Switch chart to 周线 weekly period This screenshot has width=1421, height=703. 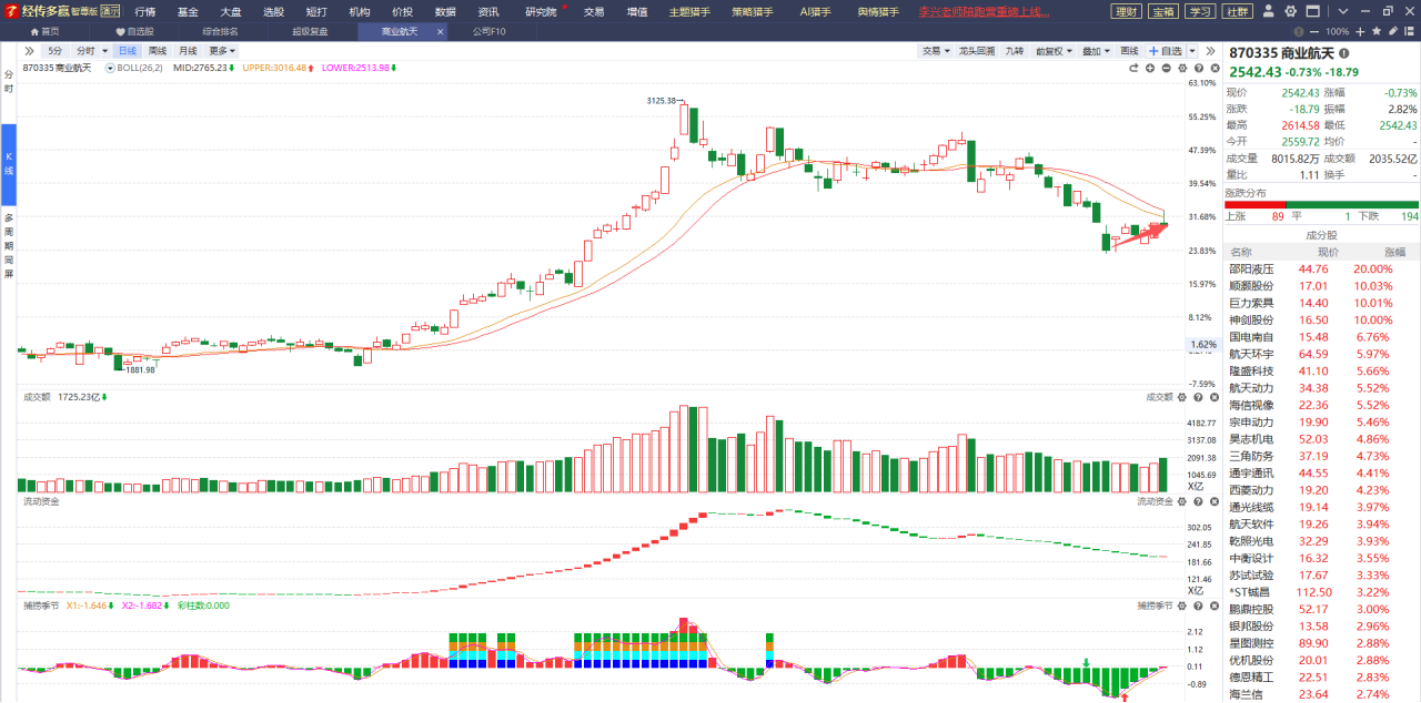158,50
